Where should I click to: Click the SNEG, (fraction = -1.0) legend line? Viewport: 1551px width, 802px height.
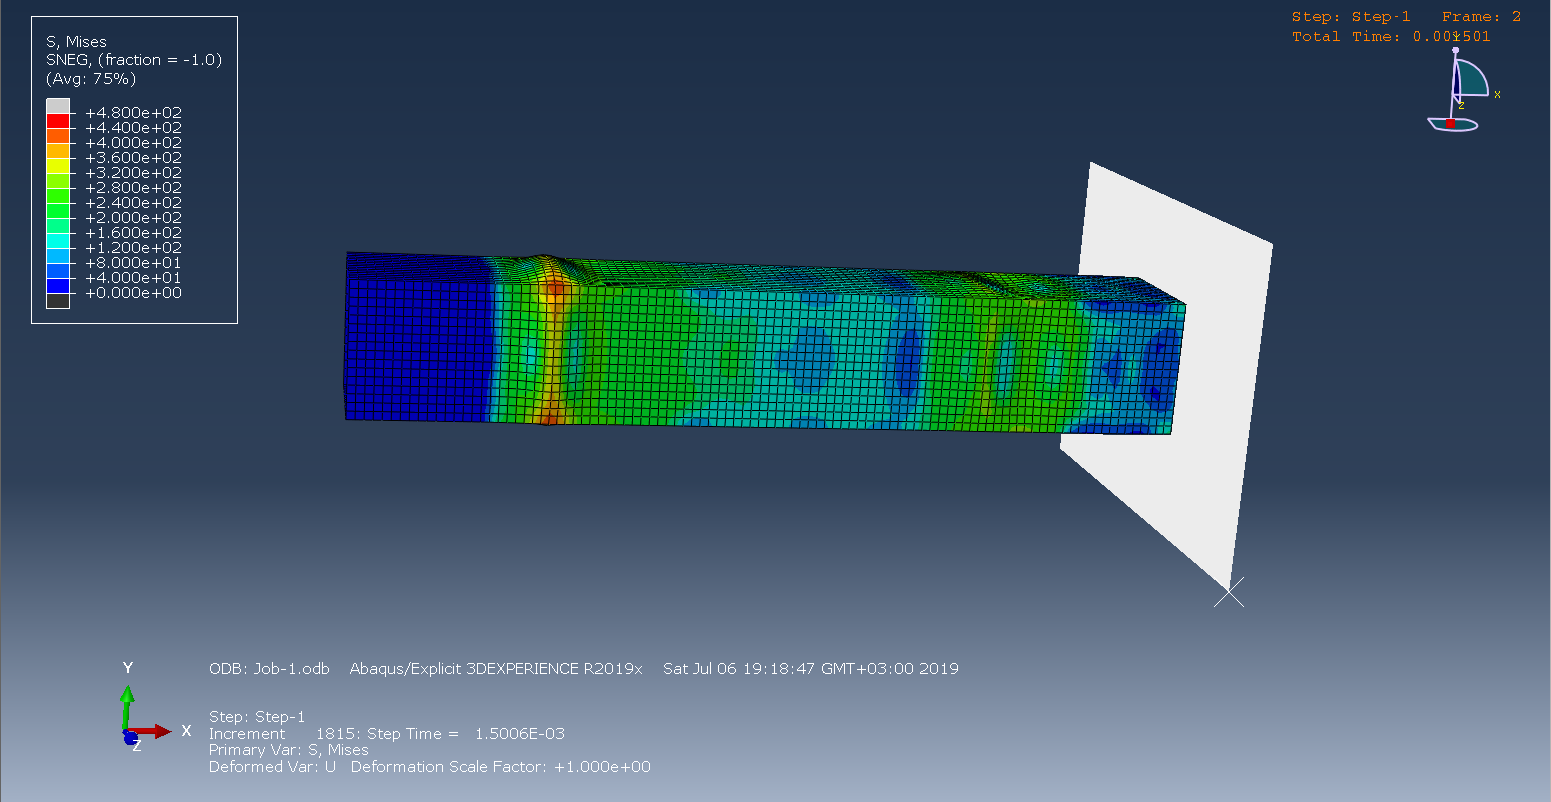pyautogui.click(x=134, y=60)
